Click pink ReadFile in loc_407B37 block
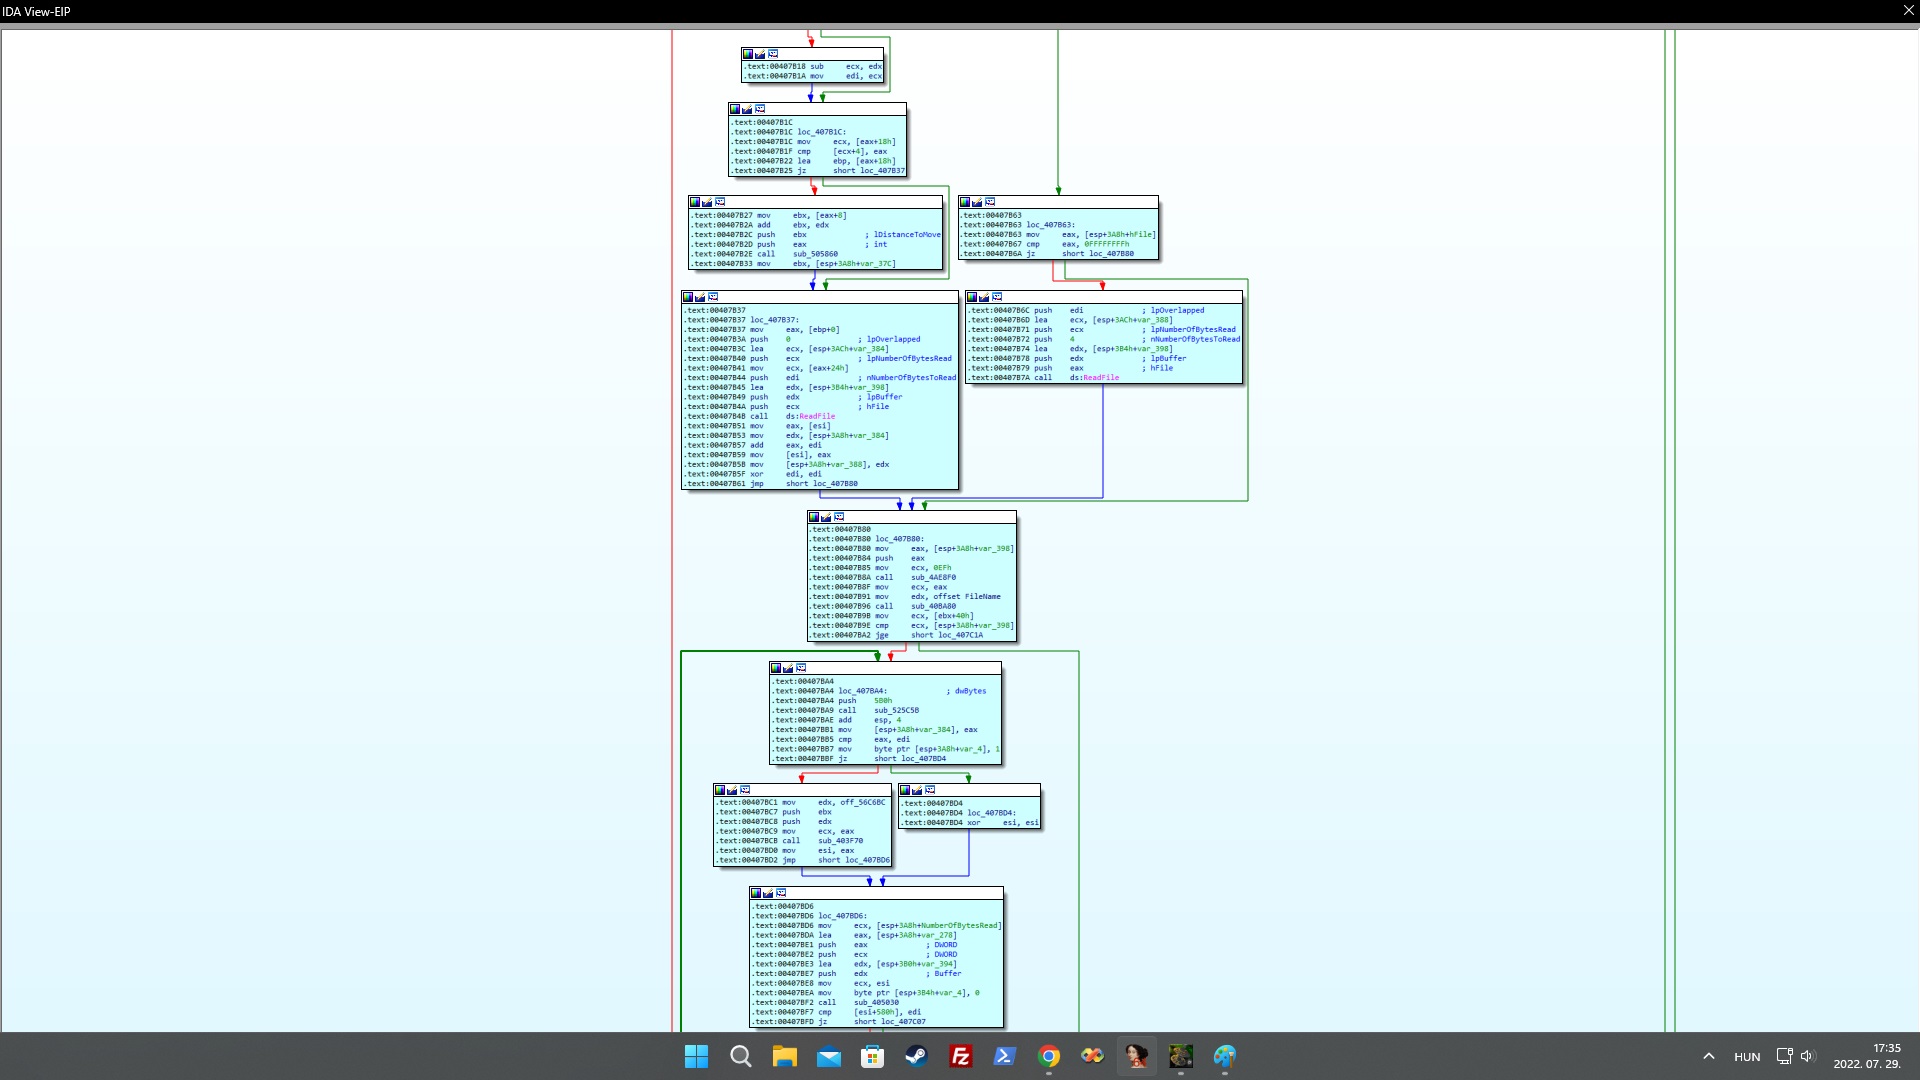Image resolution: width=1920 pixels, height=1080 pixels. tap(816, 416)
